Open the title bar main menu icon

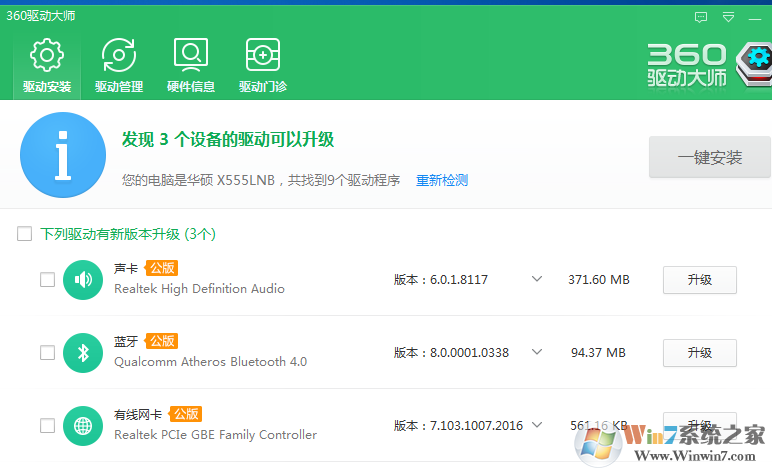pyautogui.click(x=728, y=17)
